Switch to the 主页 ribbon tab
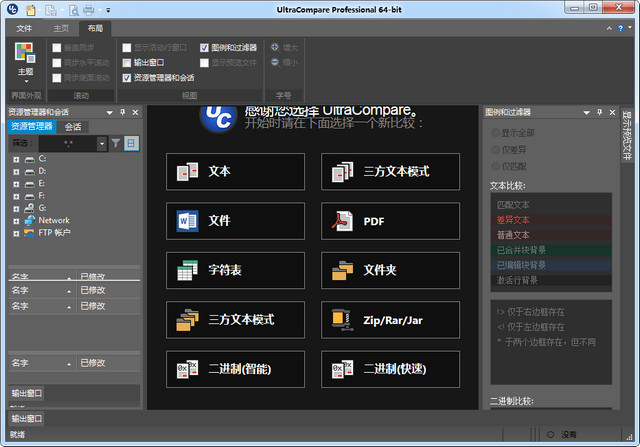 tap(61, 28)
